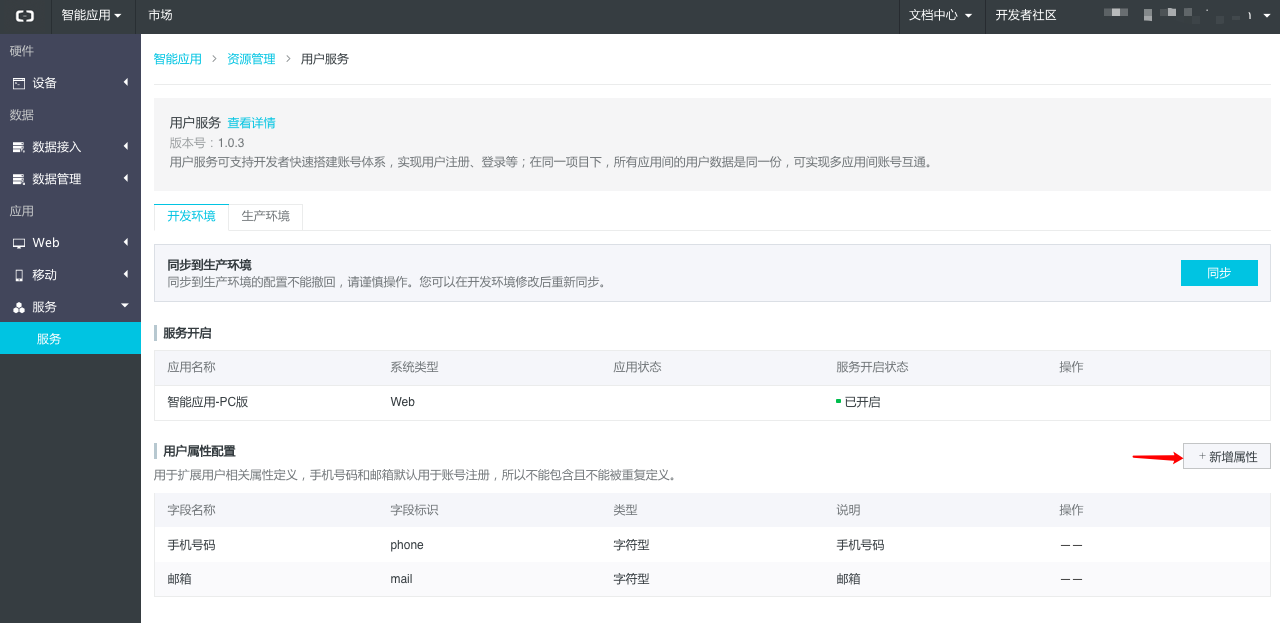Click the 设备 device icon in sidebar

tap(19, 84)
